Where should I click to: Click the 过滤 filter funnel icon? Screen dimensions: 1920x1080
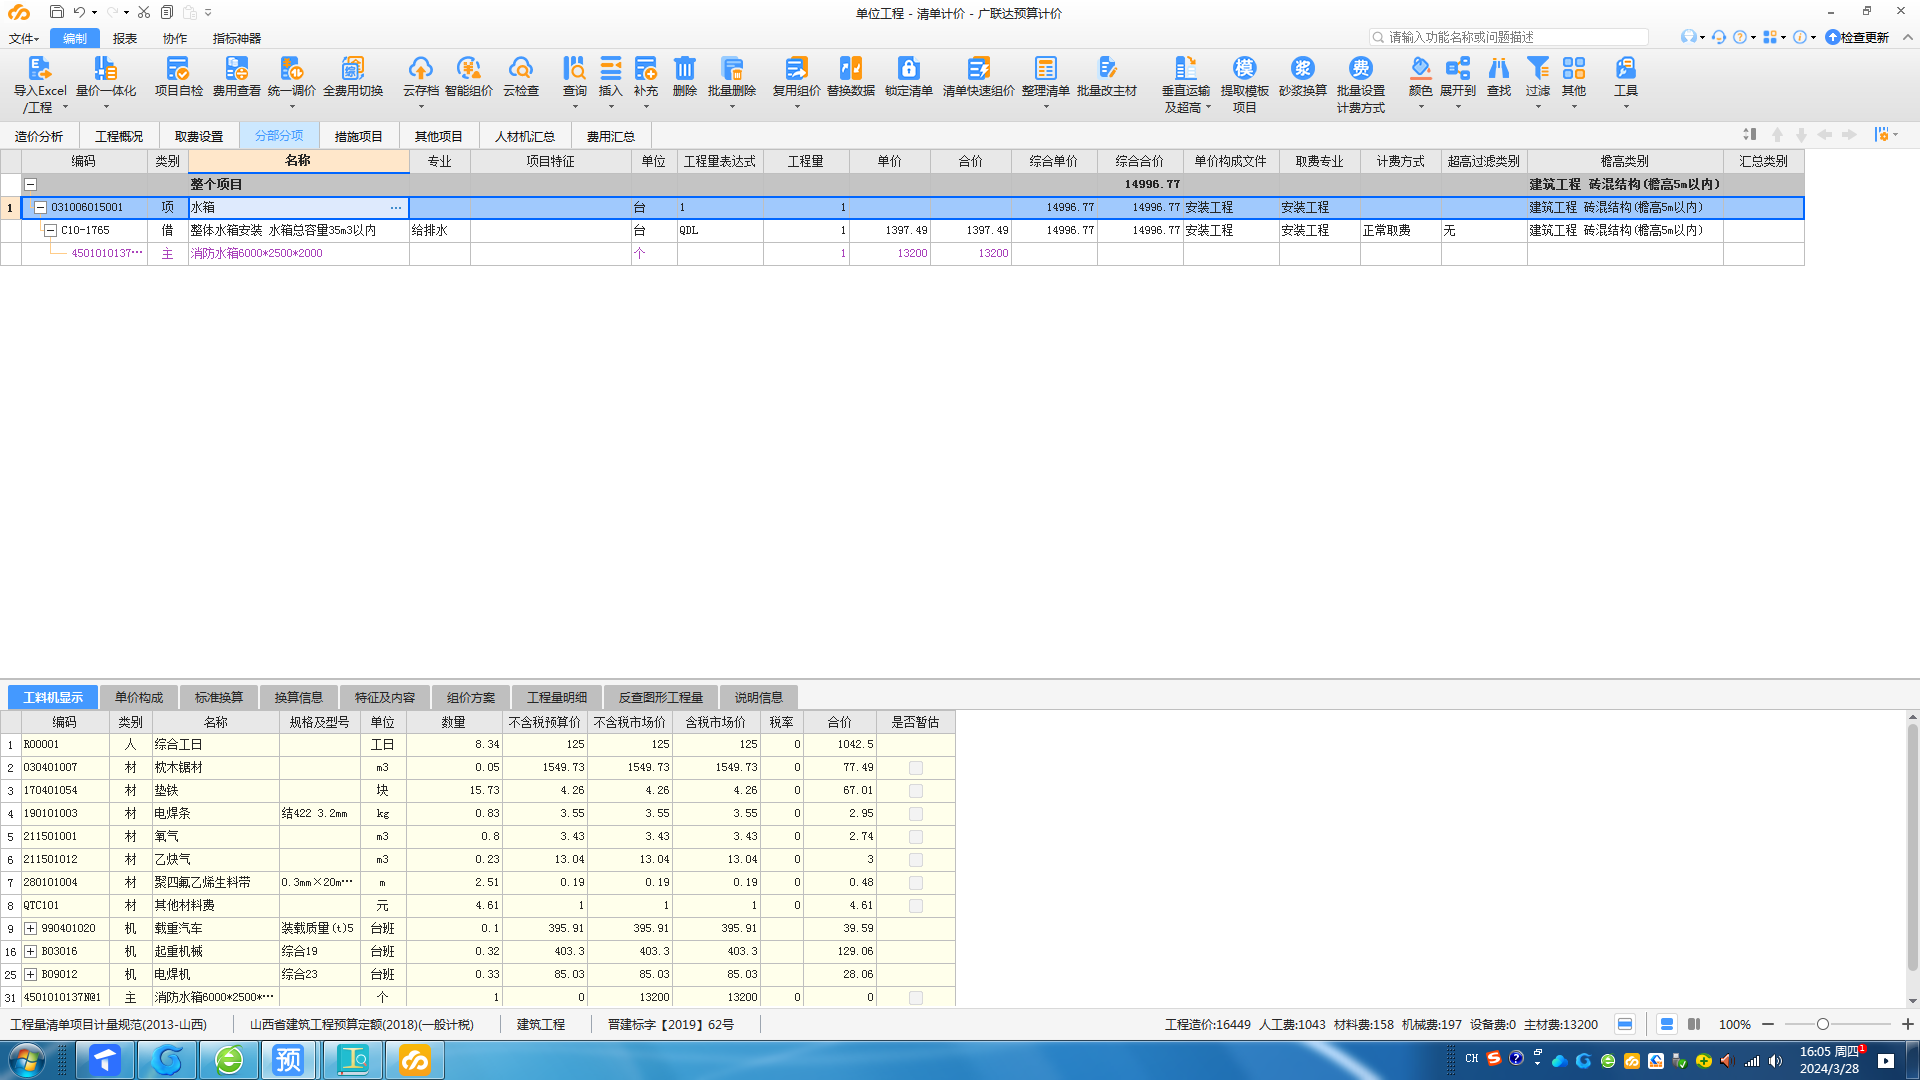[x=1537, y=69]
